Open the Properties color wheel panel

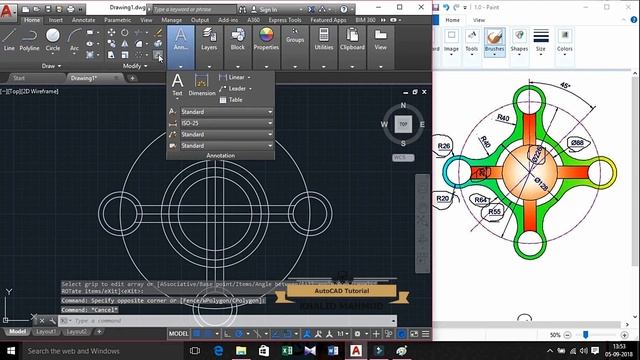pyautogui.click(x=266, y=40)
